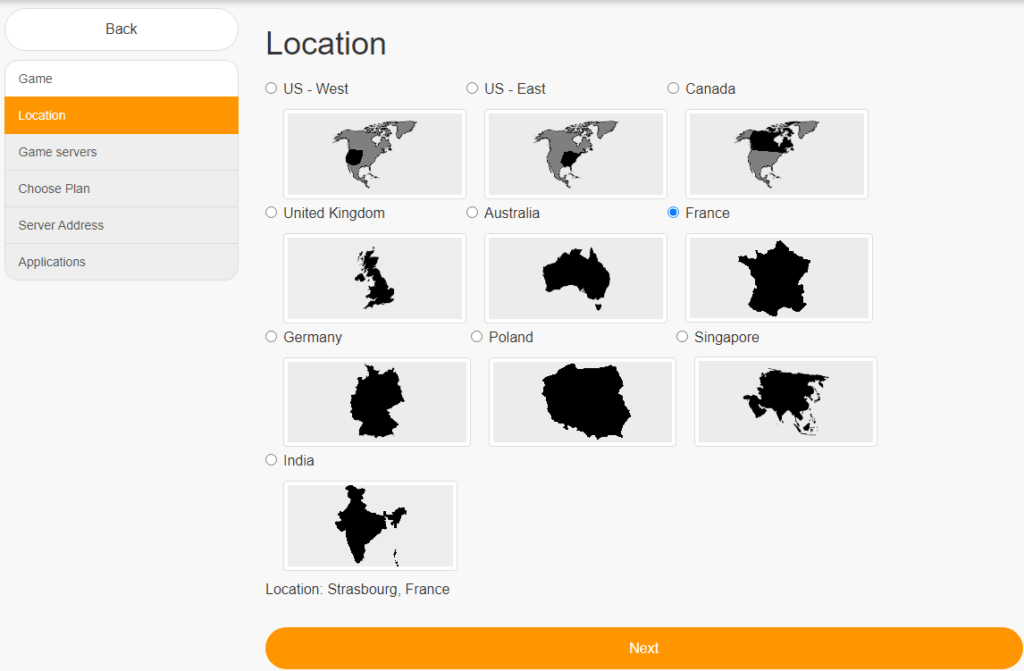This screenshot has width=1024, height=671.
Task: Select the Singapore radio button
Action: 683,337
